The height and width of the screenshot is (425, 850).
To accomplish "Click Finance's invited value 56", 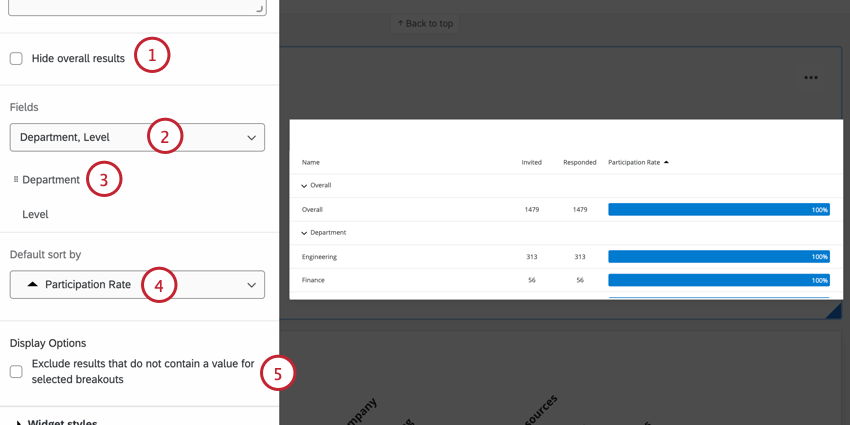I will coord(532,280).
